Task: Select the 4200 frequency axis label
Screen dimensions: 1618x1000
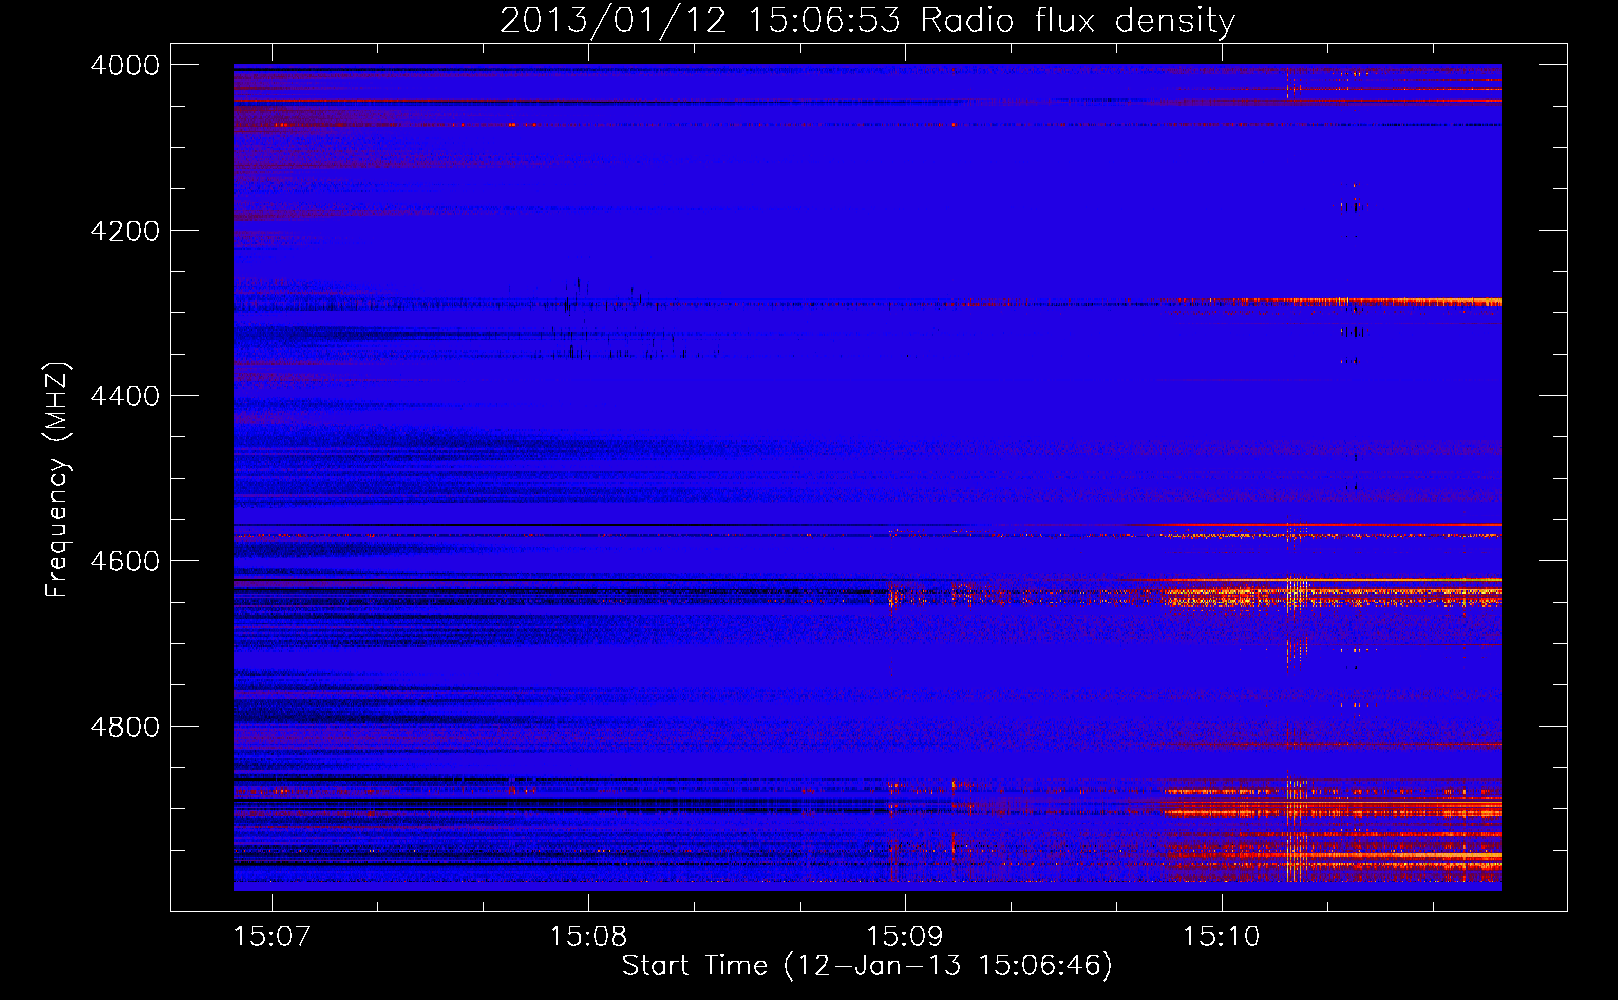Action: tap(125, 231)
